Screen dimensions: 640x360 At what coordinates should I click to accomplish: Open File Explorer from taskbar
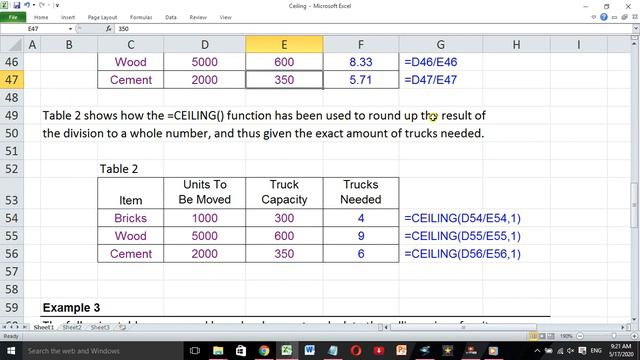coord(218,351)
